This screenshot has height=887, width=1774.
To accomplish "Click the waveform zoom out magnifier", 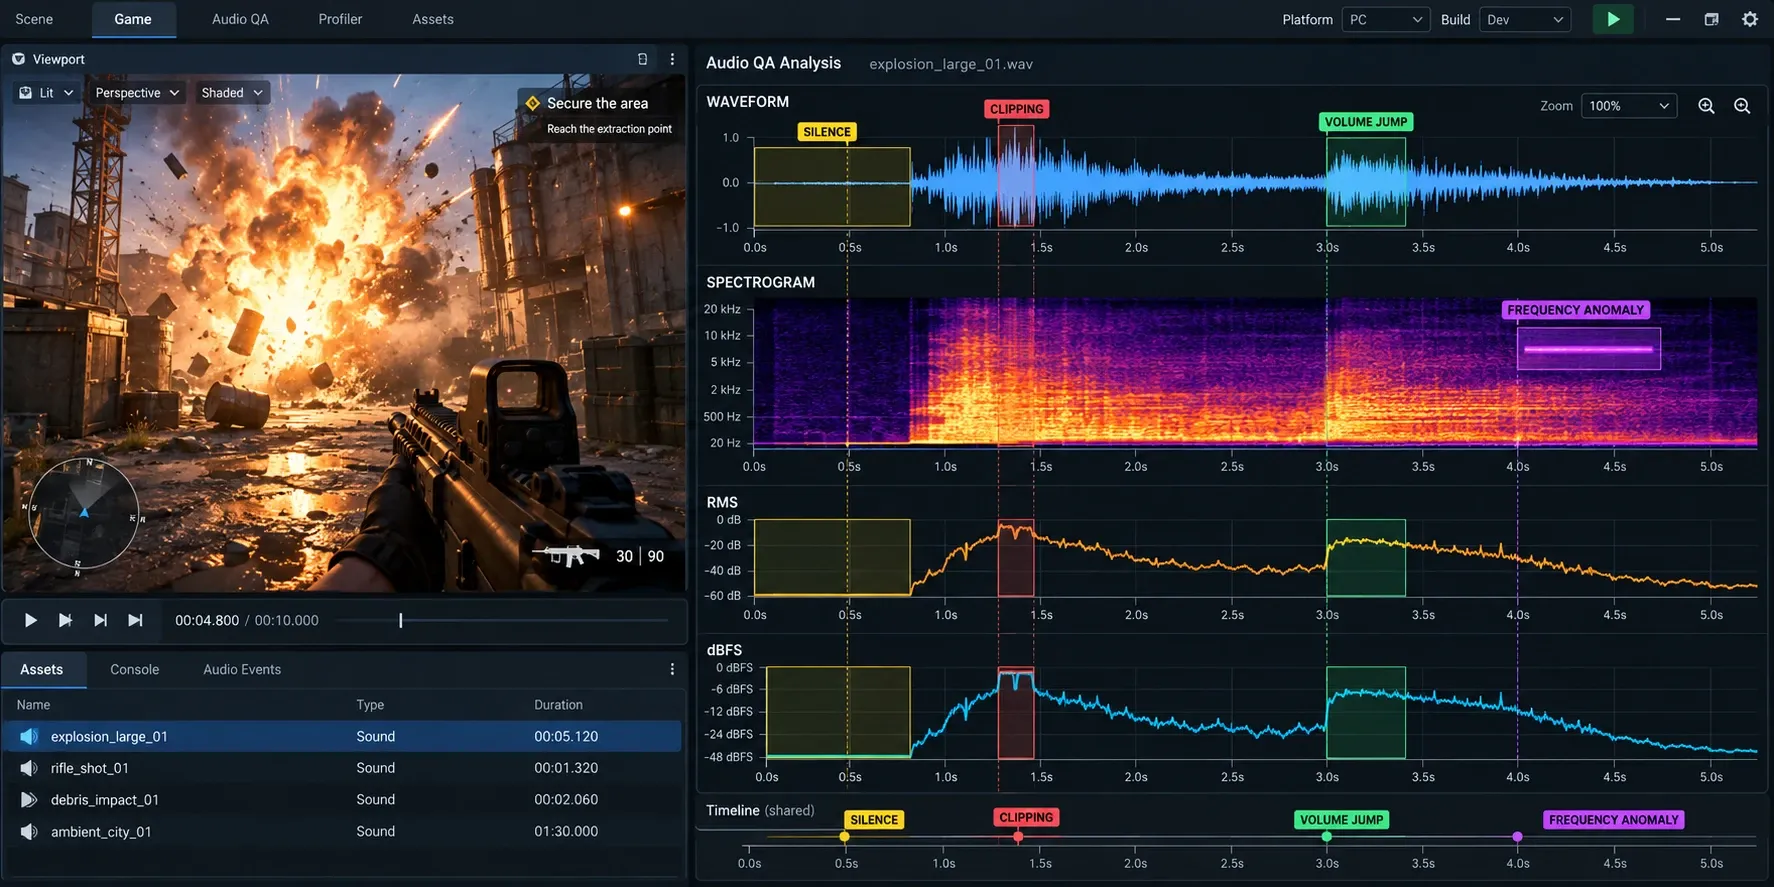I will [1742, 106].
